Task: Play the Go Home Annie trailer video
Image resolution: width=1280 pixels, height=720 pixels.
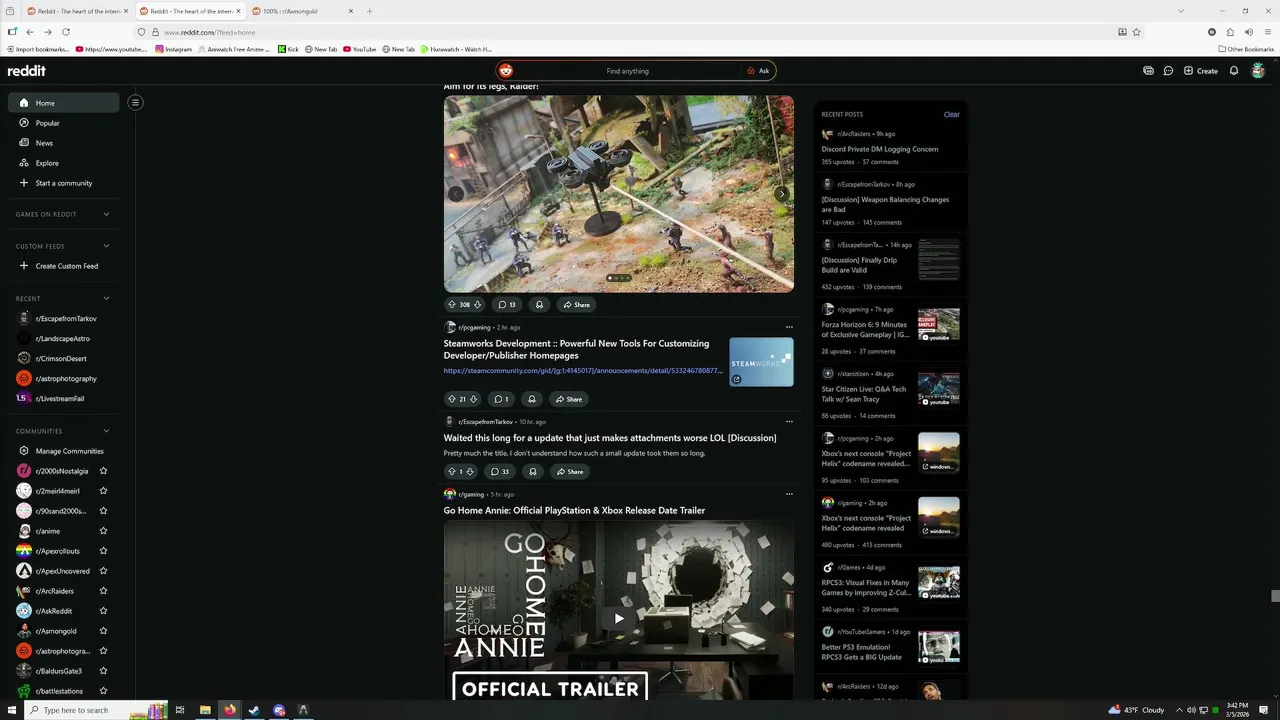Action: 619,618
